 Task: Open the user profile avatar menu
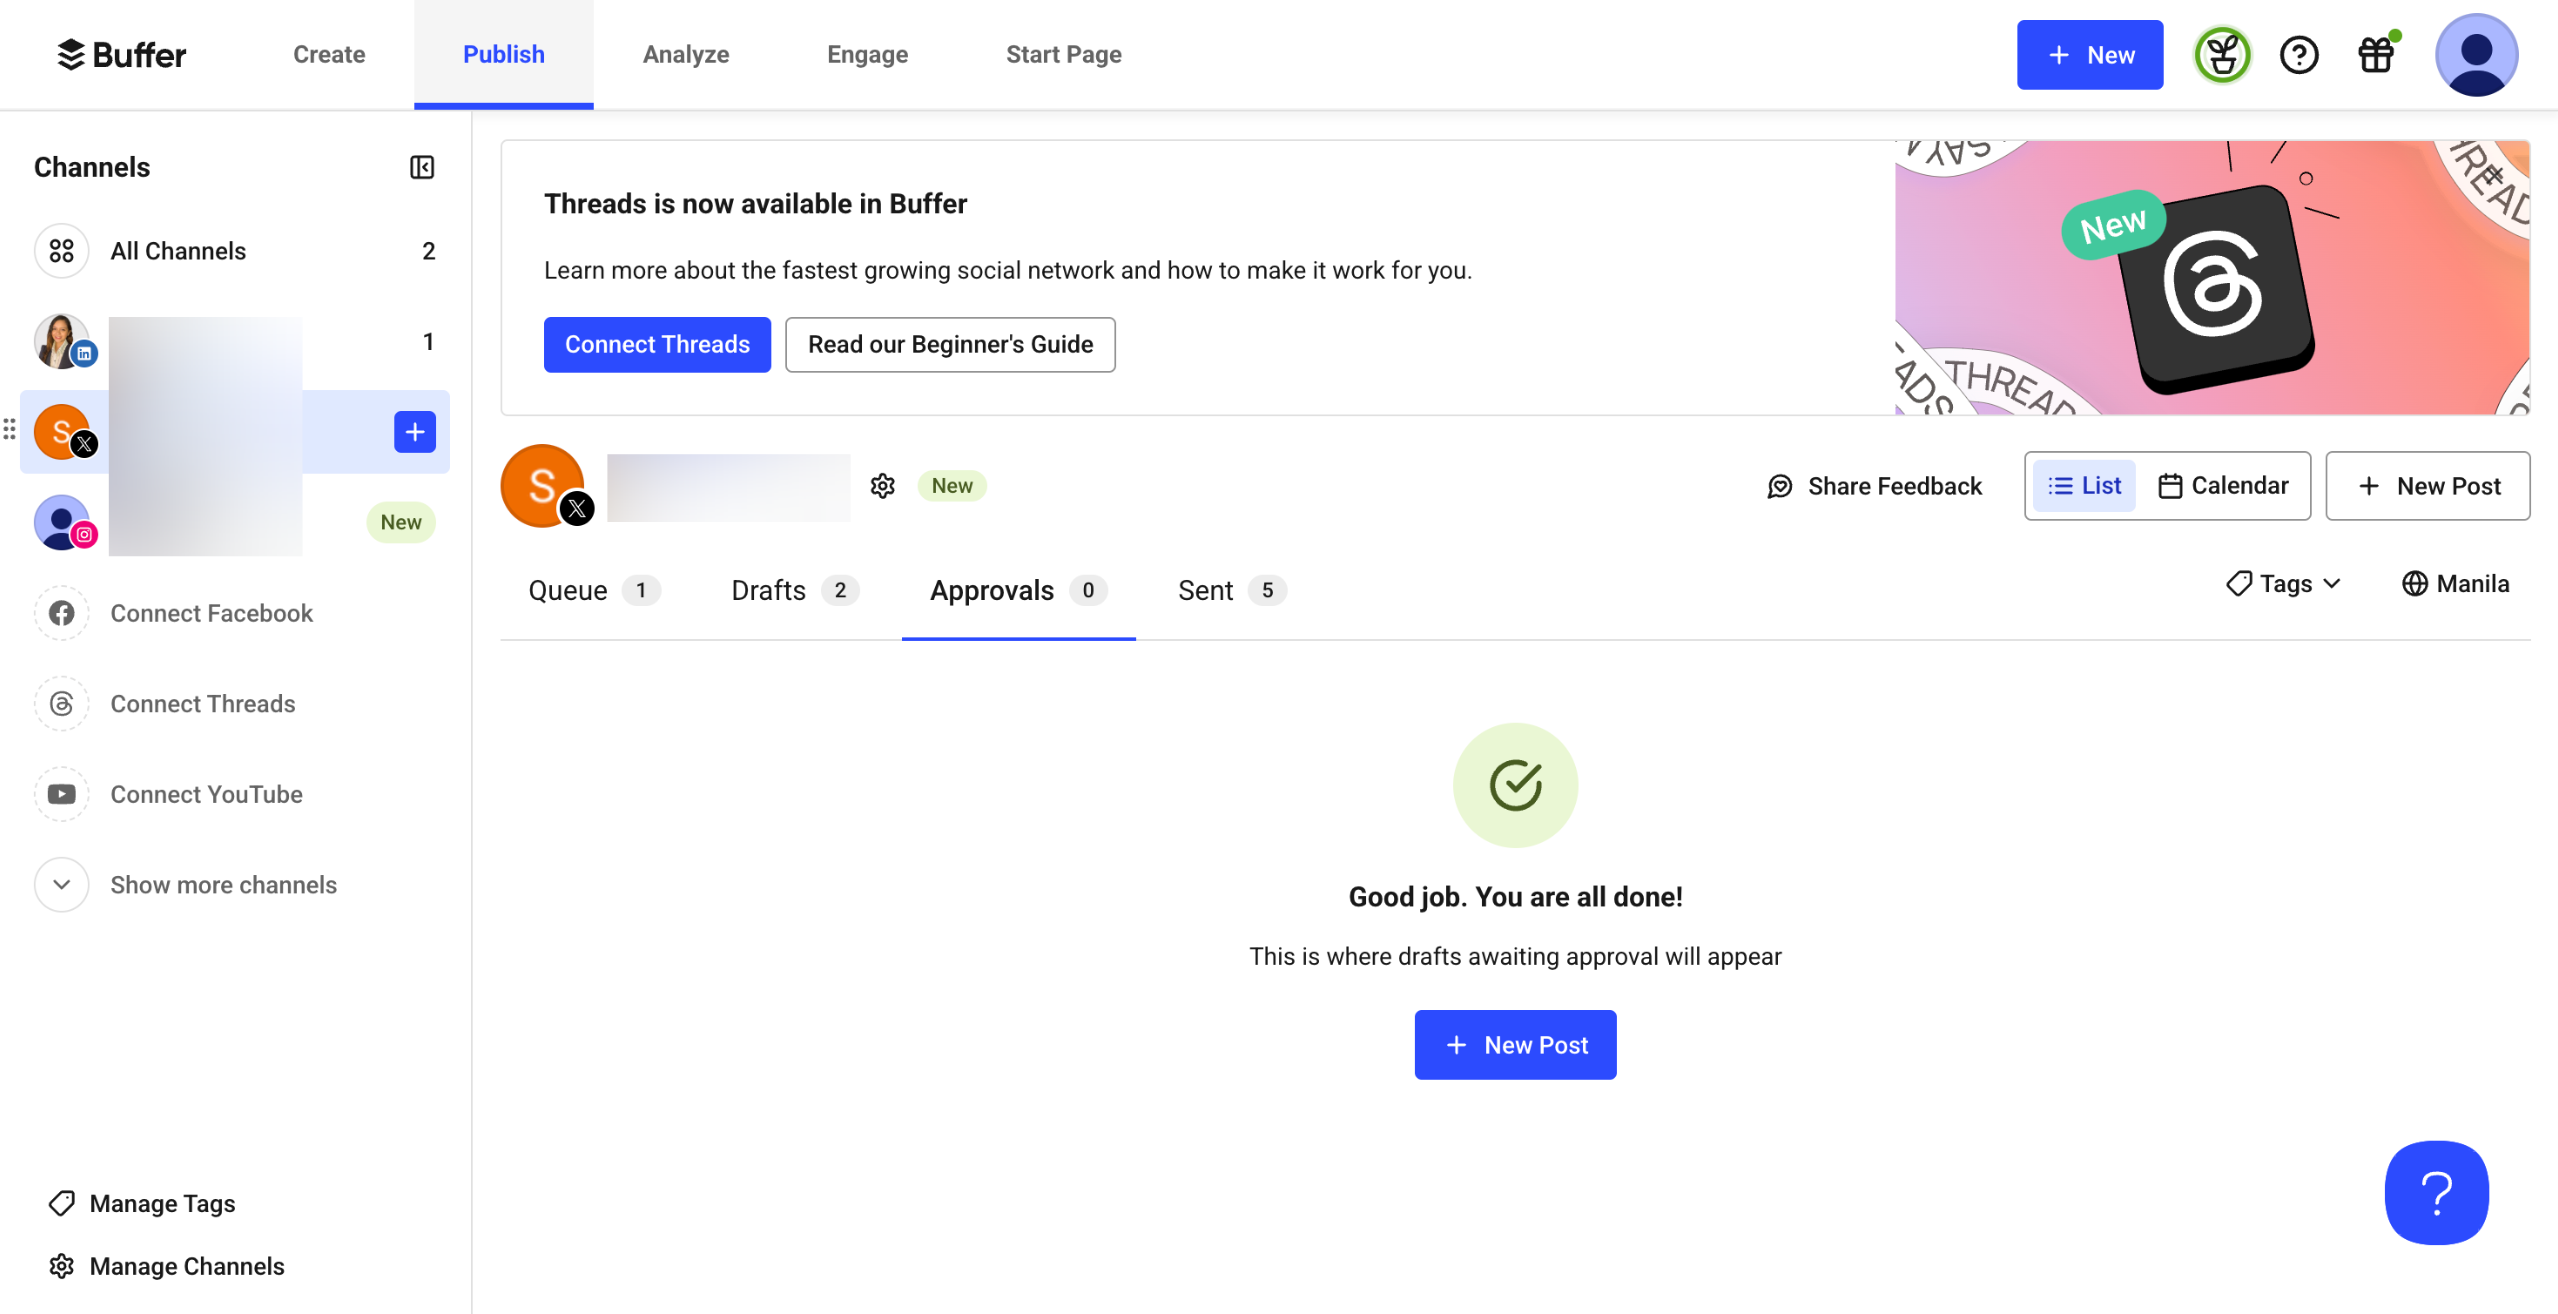coord(2475,55)
